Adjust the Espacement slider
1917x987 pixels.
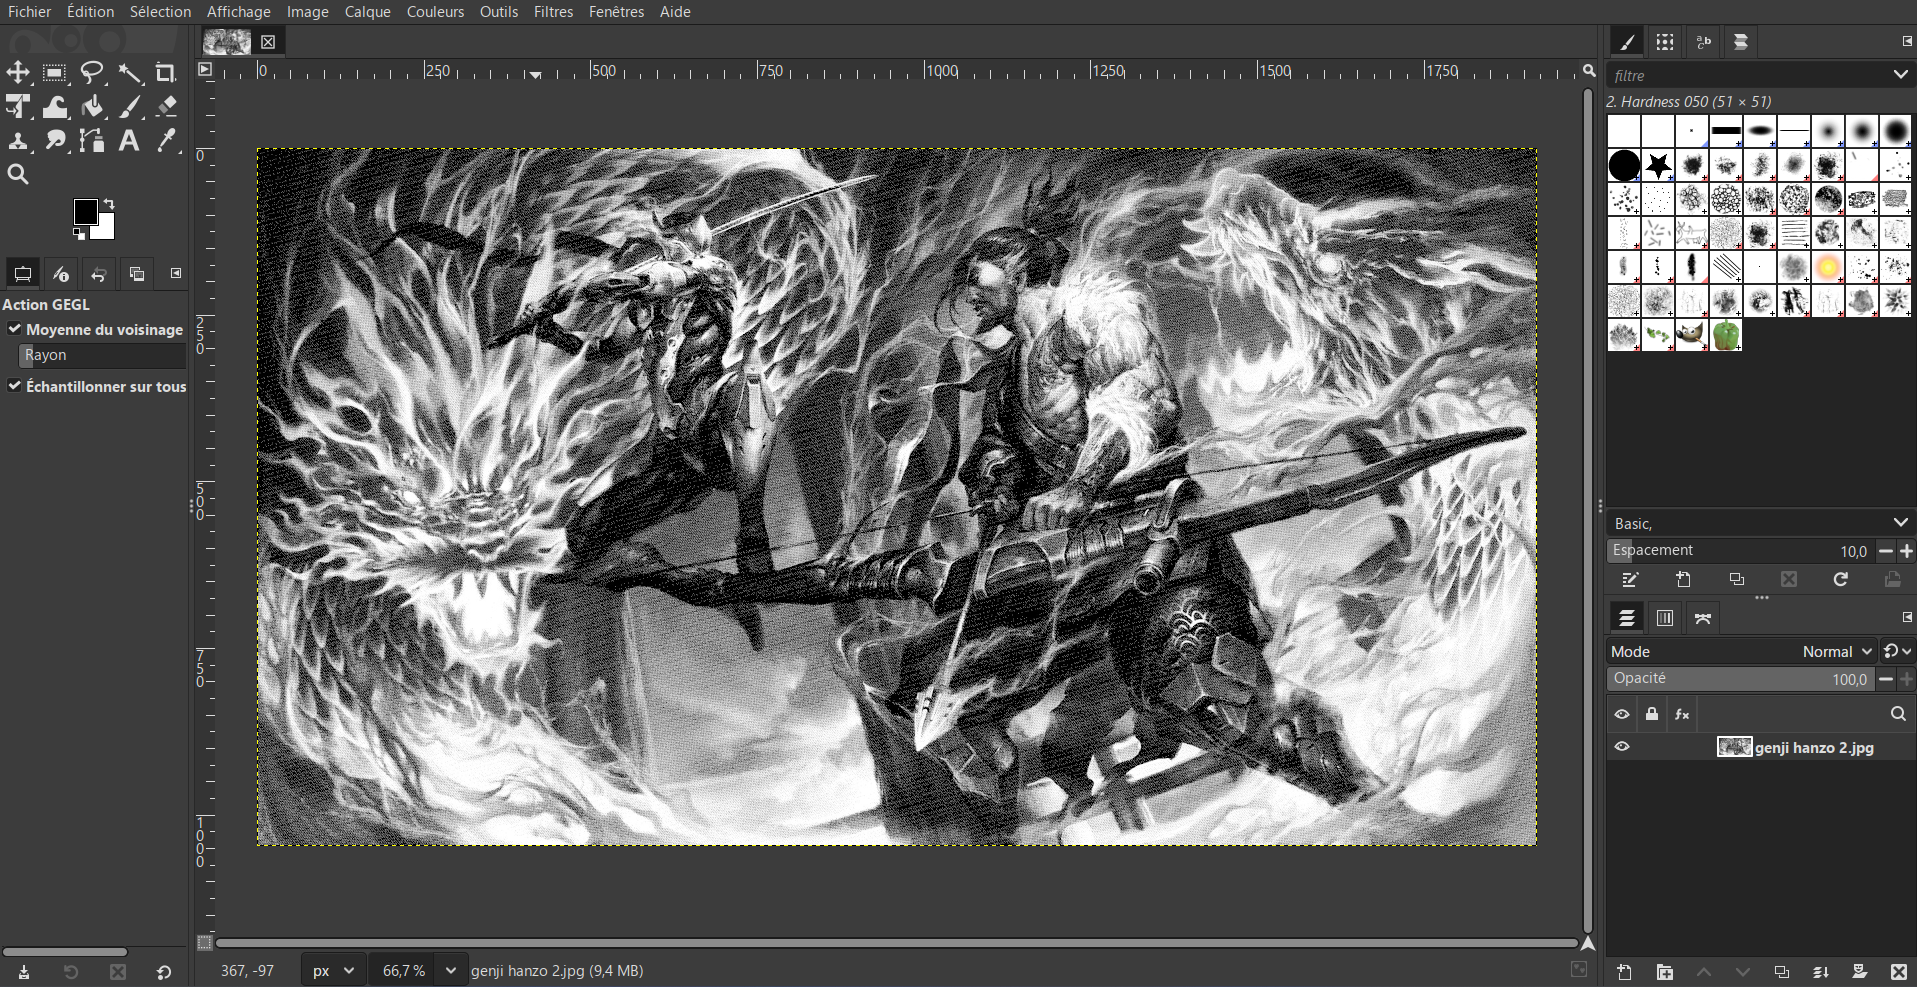(1741, 551)
